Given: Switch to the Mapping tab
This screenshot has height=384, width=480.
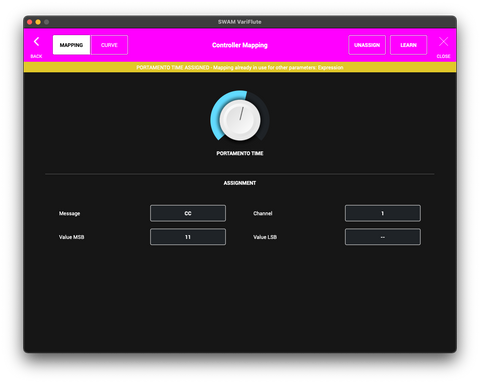Looking at the screenshot, I should pos(71,45).
